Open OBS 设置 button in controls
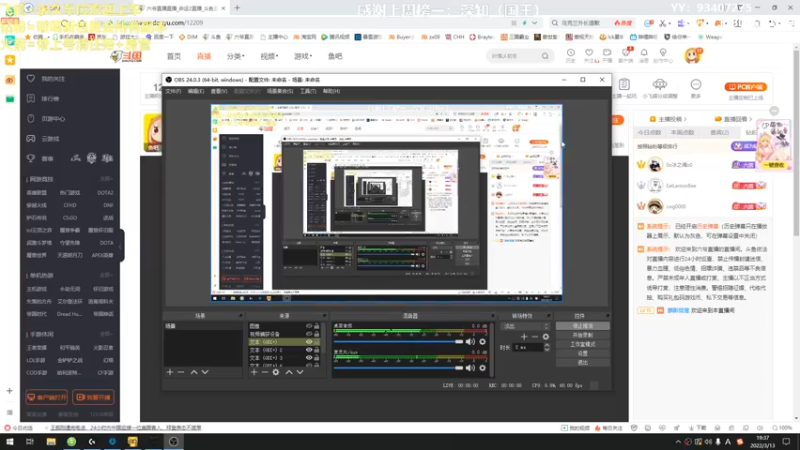The image size is (800, 450). [x=582, y=354]
